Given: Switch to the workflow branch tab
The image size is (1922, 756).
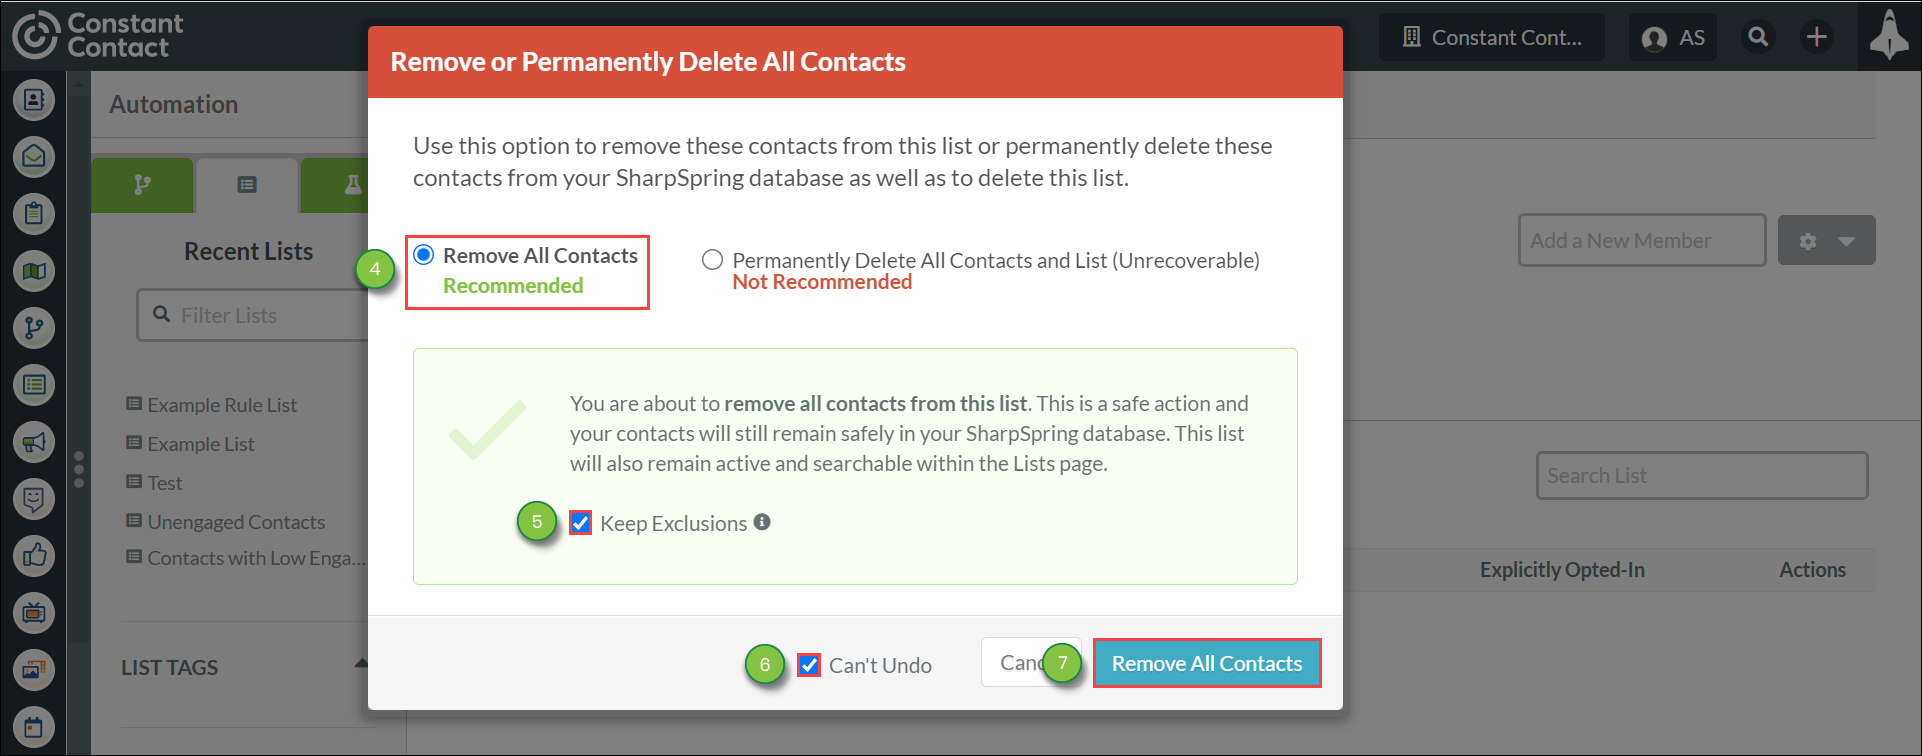Looking at the screenshot, I should (x=142, y=185).
